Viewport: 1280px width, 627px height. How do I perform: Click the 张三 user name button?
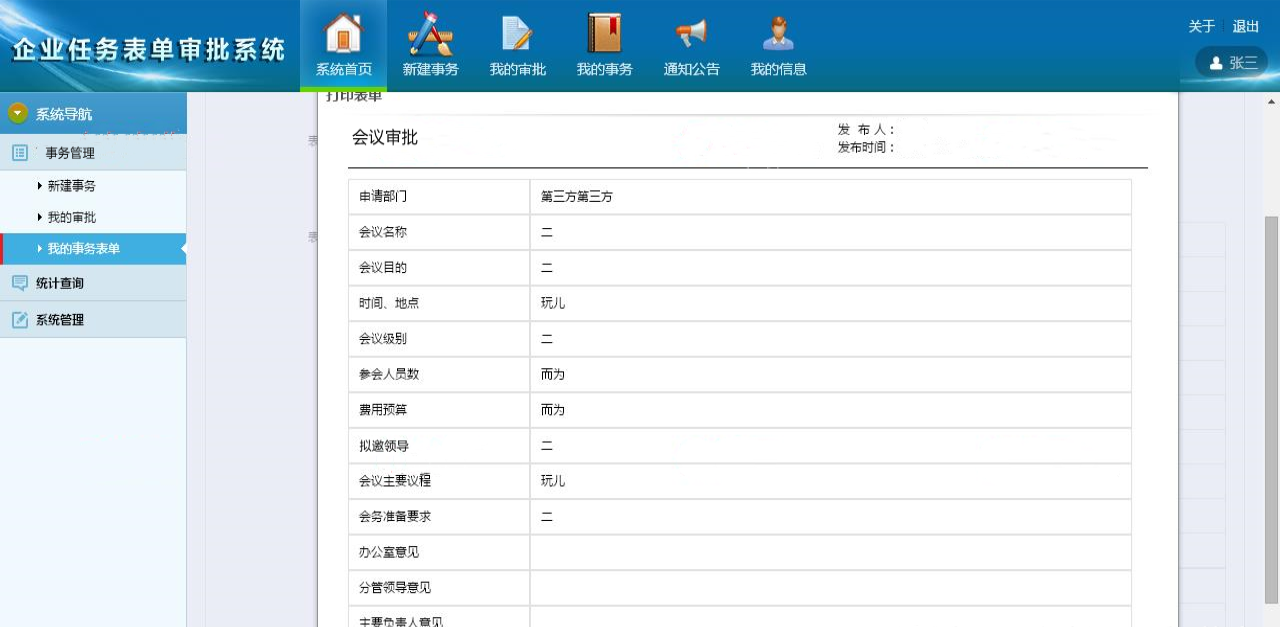click(1232, 63)
